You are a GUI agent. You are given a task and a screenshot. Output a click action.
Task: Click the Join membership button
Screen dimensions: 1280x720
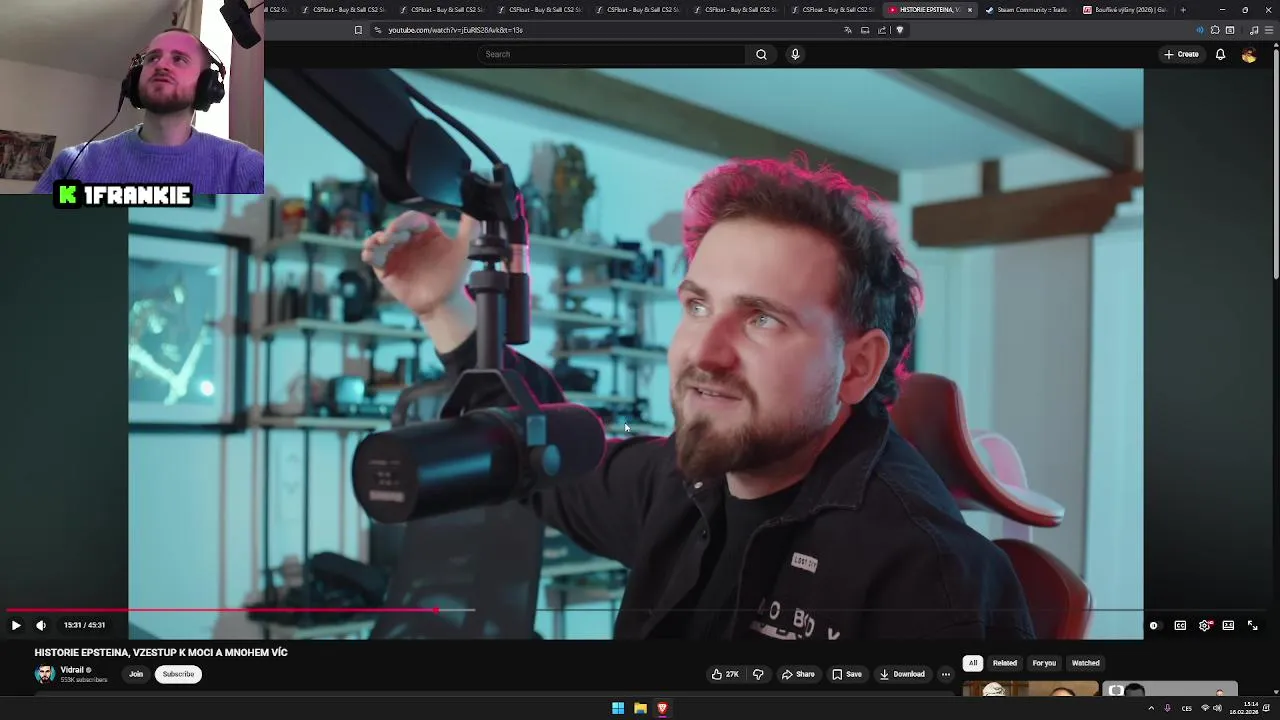point(136,674)
